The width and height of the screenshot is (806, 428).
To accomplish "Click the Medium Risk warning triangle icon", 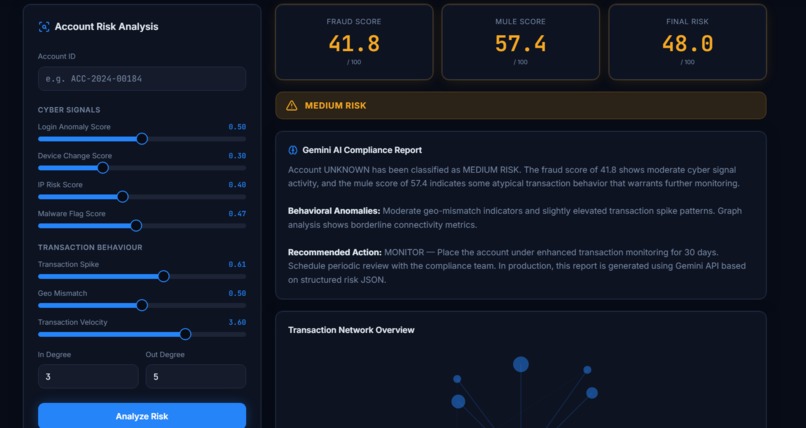I will point(291,106).
